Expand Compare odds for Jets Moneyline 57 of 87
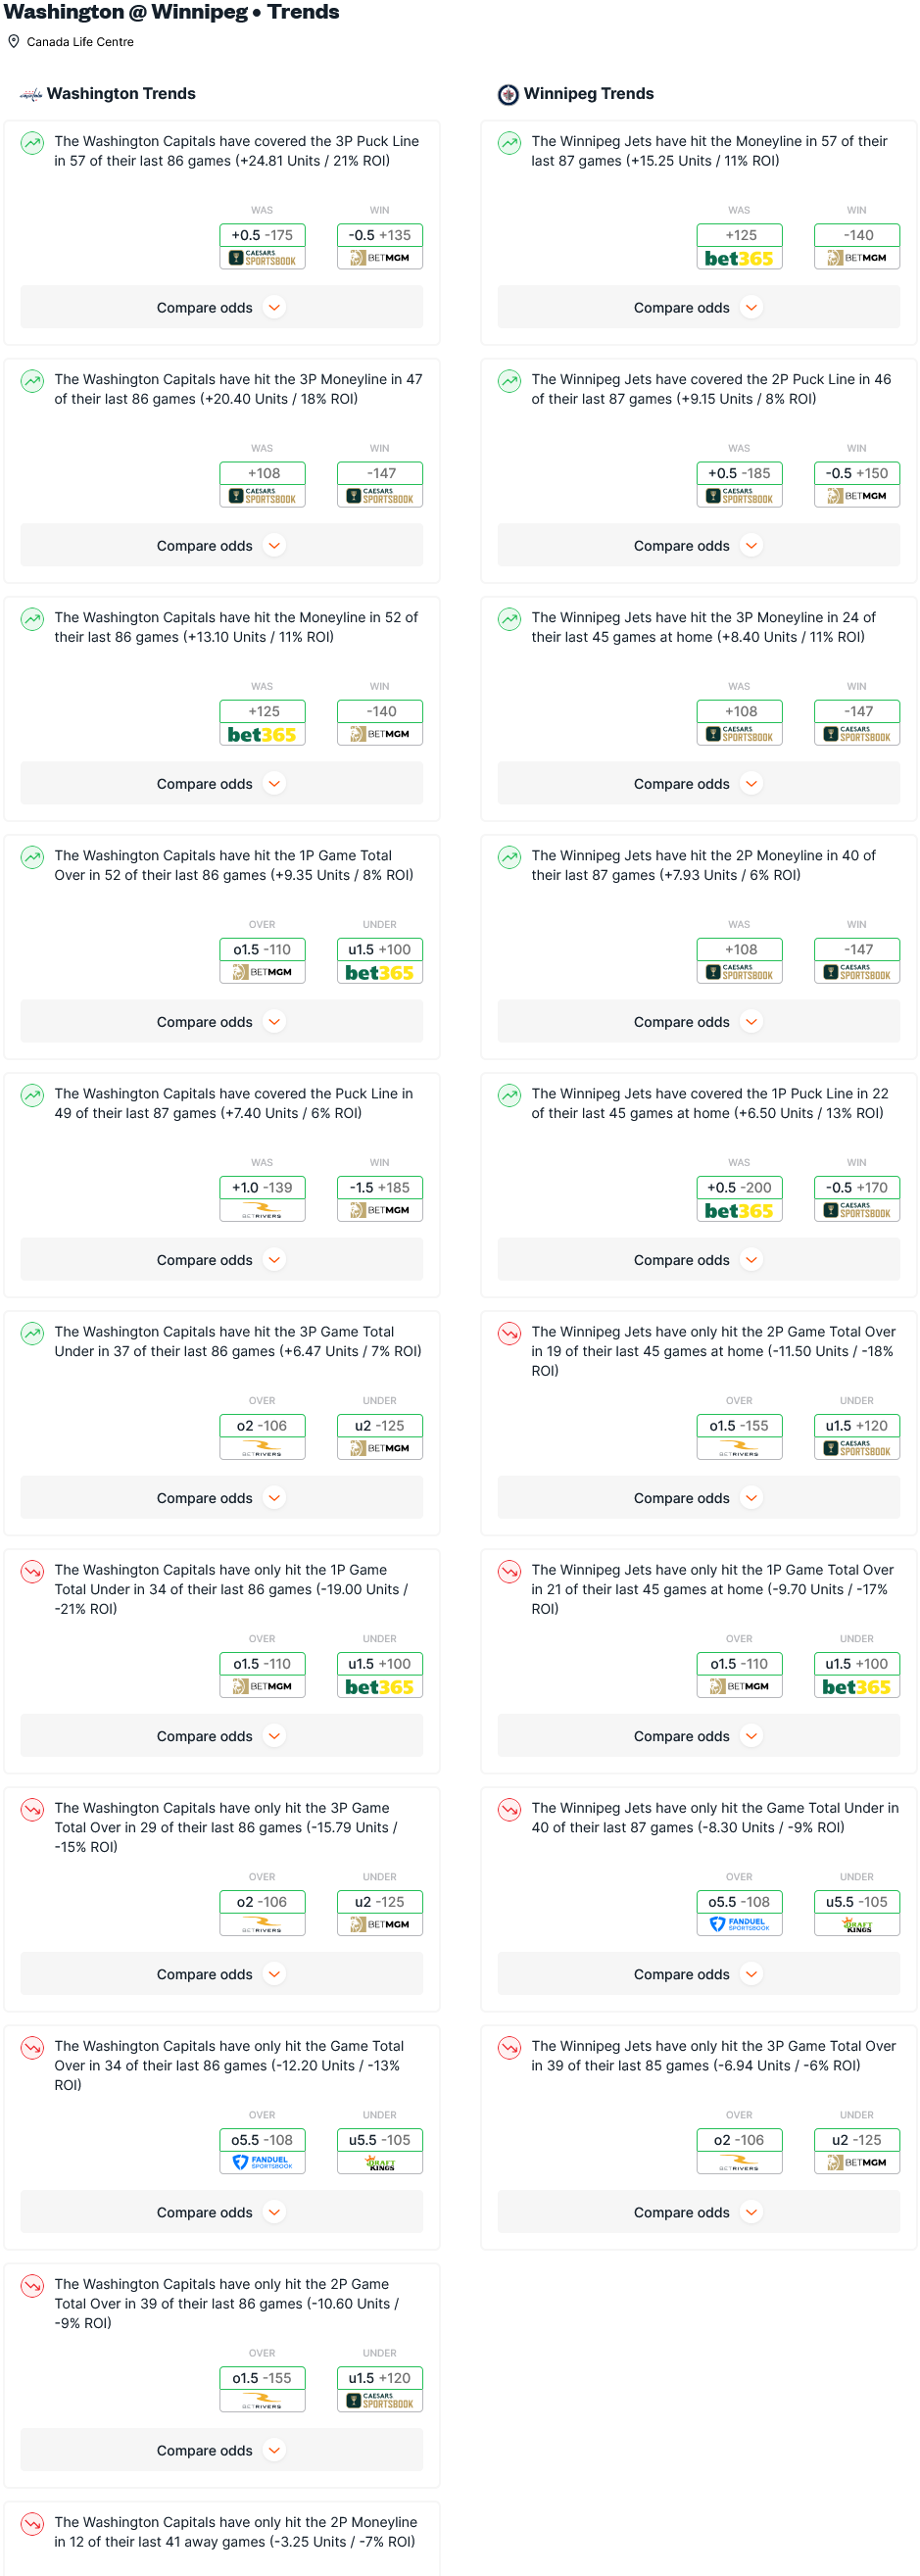The width and height of the screenshot is (920, 2576). [x=699, y=307]
